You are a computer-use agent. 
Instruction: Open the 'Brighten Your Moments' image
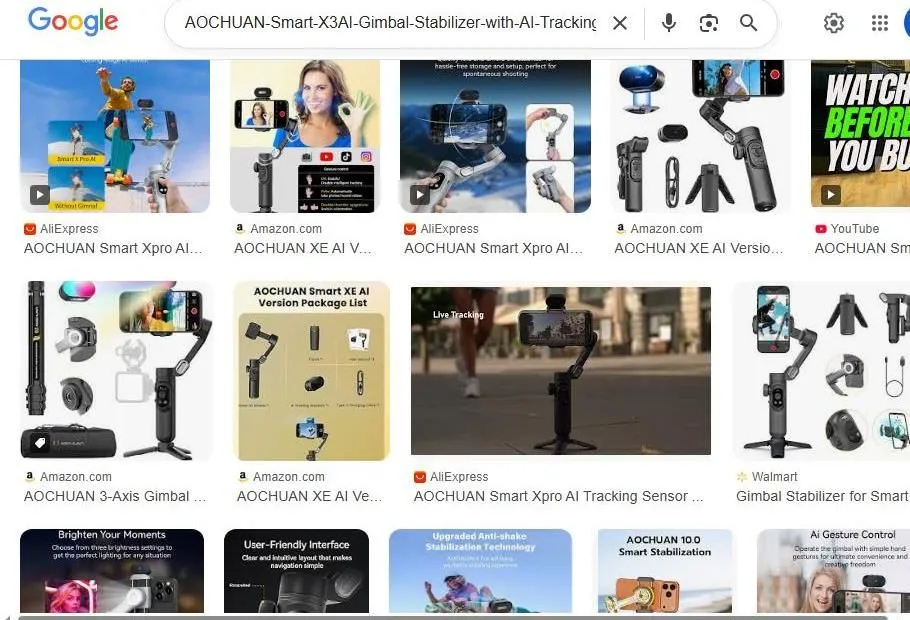click(112, 571)
